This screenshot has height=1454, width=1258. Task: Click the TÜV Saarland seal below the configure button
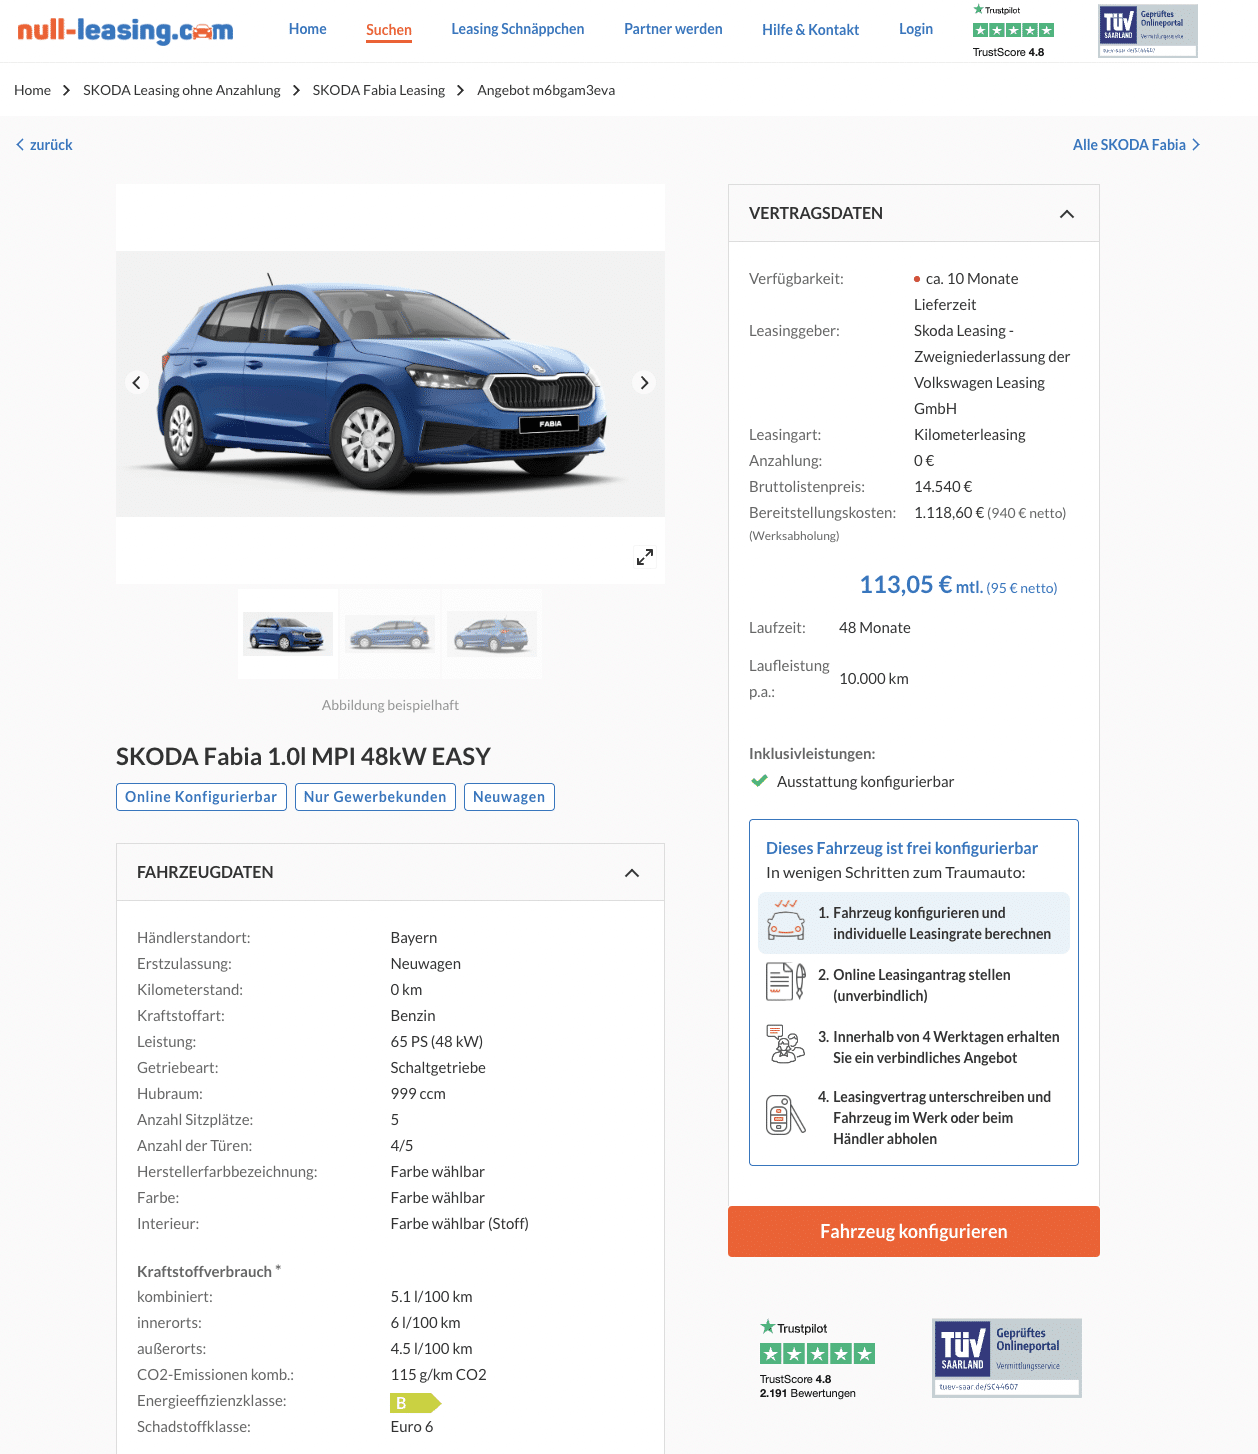1007,1358
